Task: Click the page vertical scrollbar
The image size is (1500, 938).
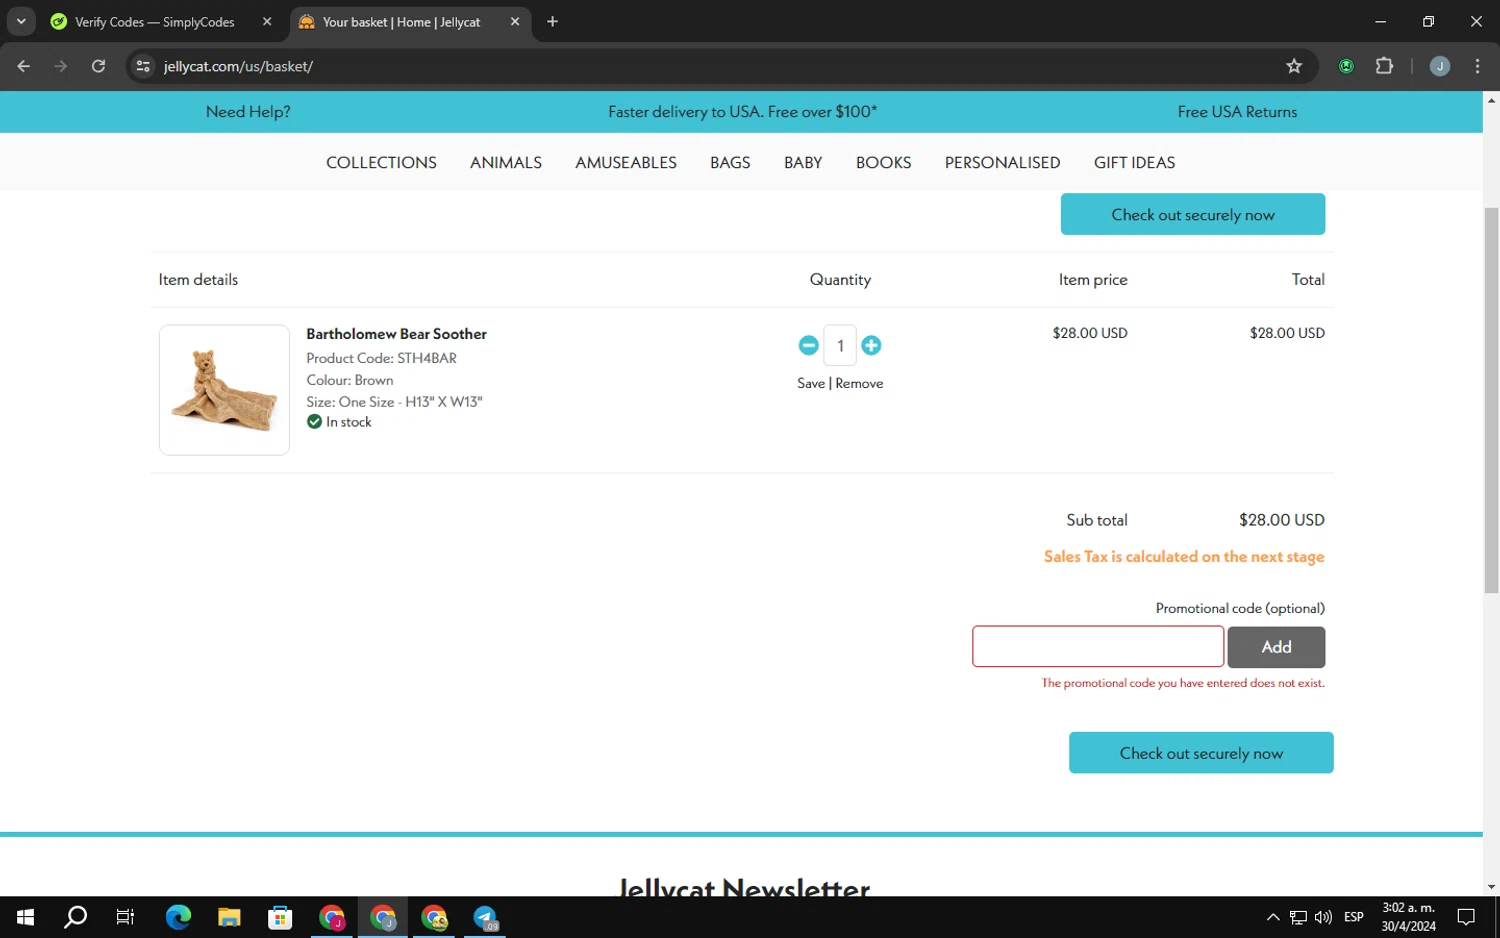Action: (x=1491, y=400)
